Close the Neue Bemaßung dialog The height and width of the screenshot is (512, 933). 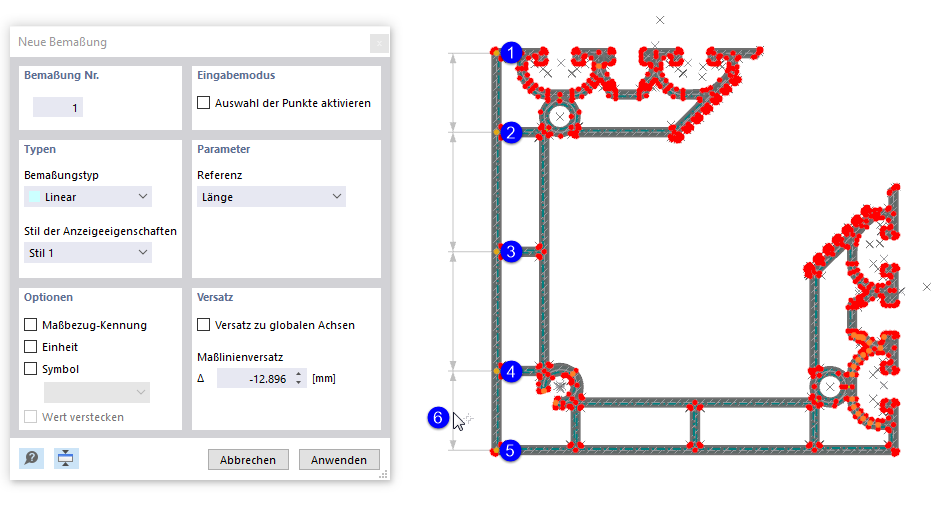[379, 43]
